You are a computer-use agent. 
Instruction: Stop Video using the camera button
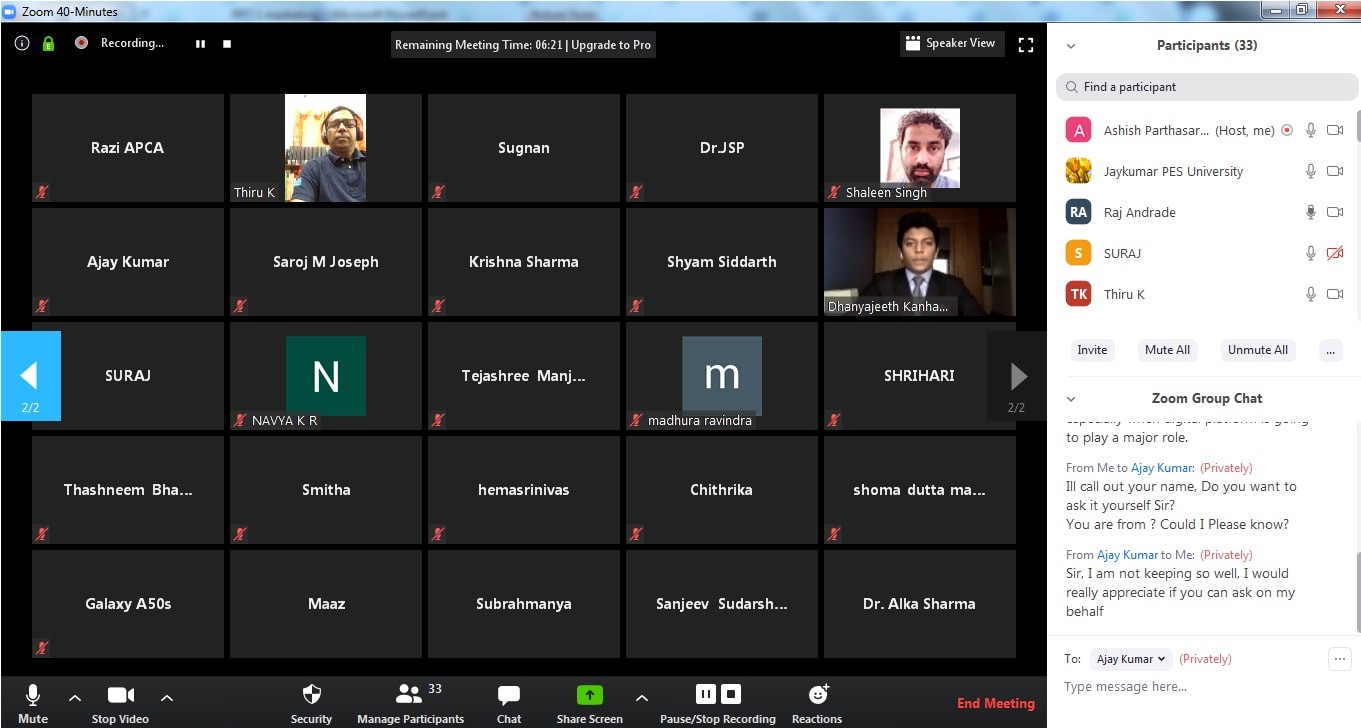click(x=120, y=695)
